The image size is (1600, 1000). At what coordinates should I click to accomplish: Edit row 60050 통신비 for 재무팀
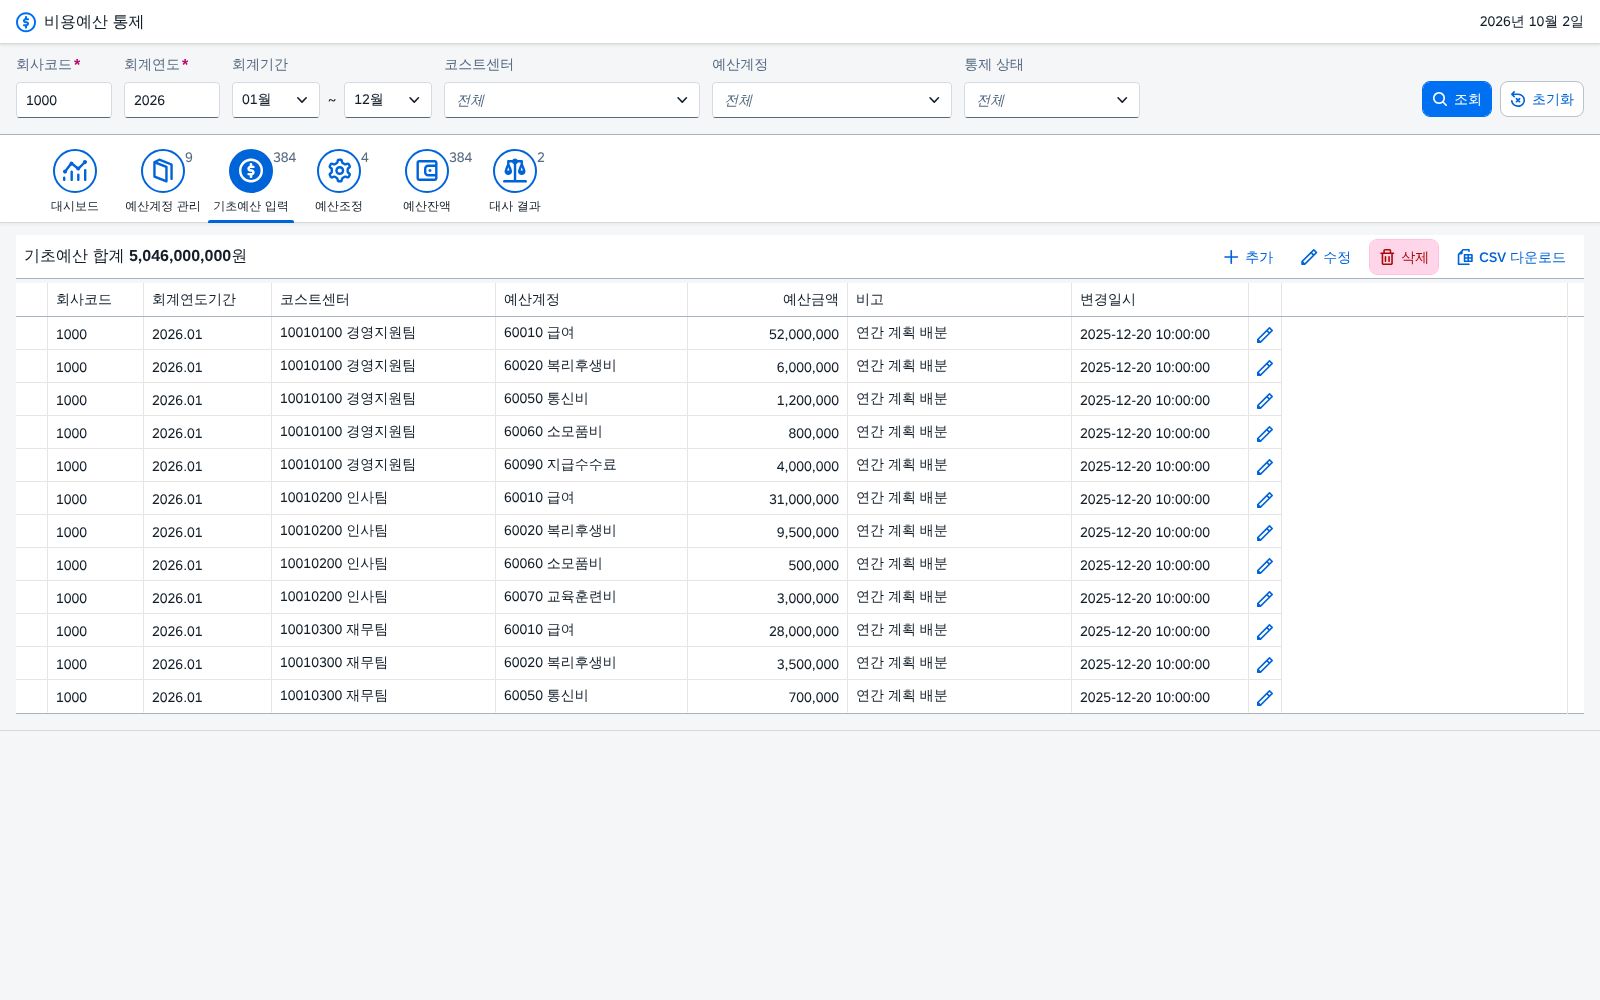coord(1265,698)
